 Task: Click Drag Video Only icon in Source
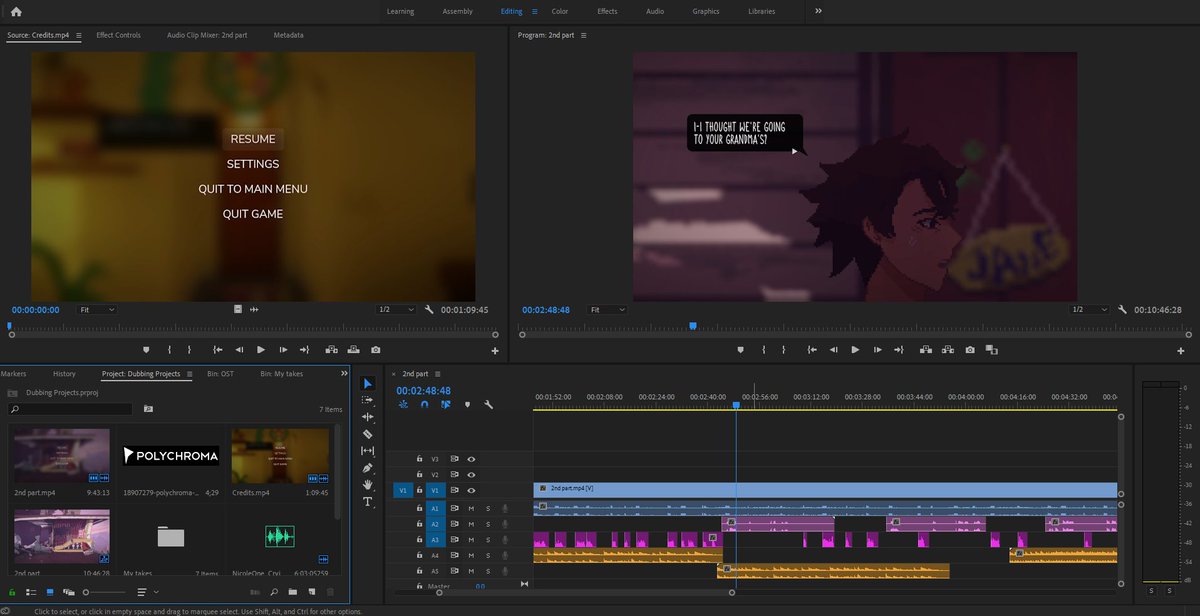[238, 310]
